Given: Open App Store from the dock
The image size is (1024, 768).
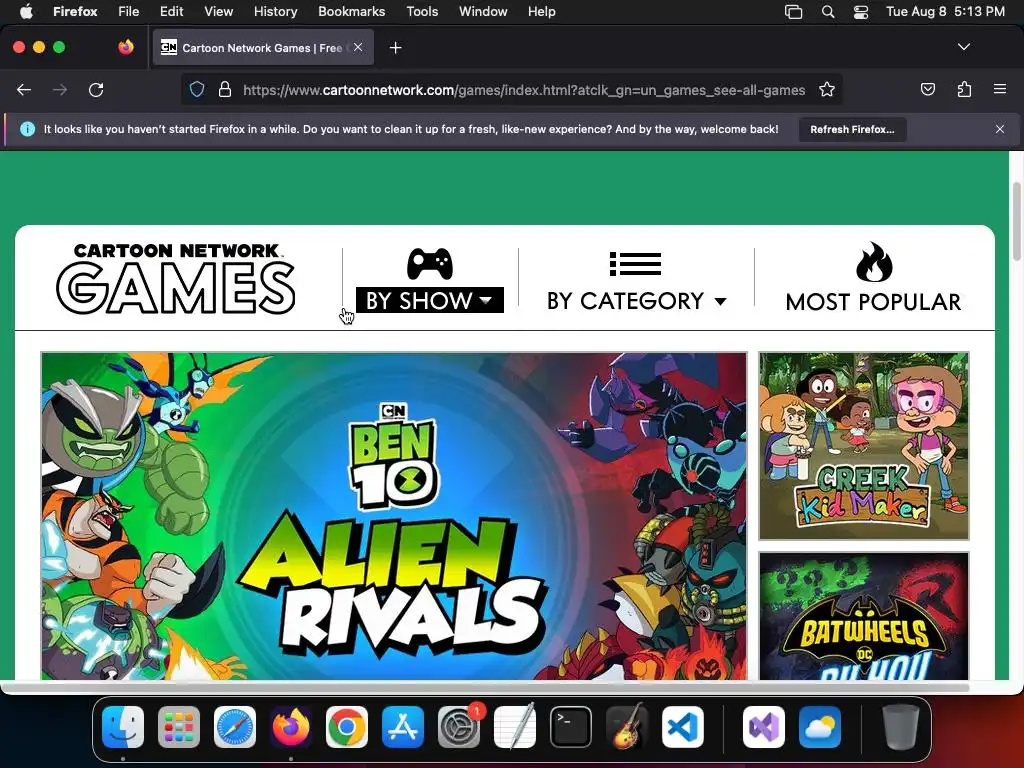Looking at the screenshot, I should coord(403,727).
